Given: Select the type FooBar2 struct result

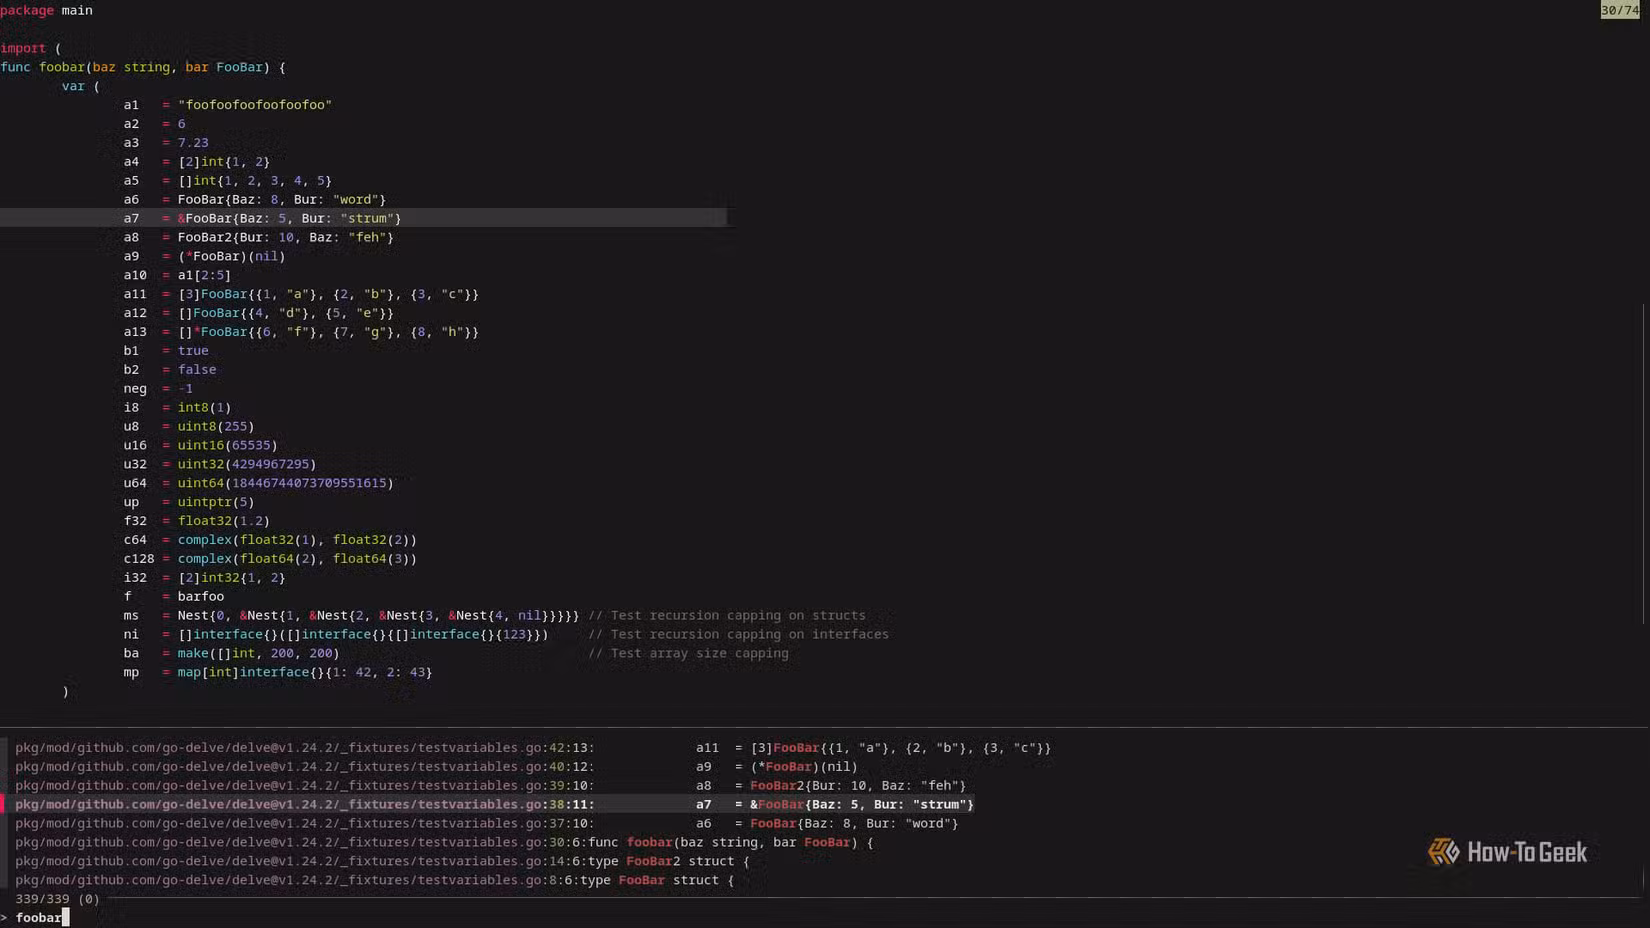Looking at the screenshot, I should pos(382,862).
